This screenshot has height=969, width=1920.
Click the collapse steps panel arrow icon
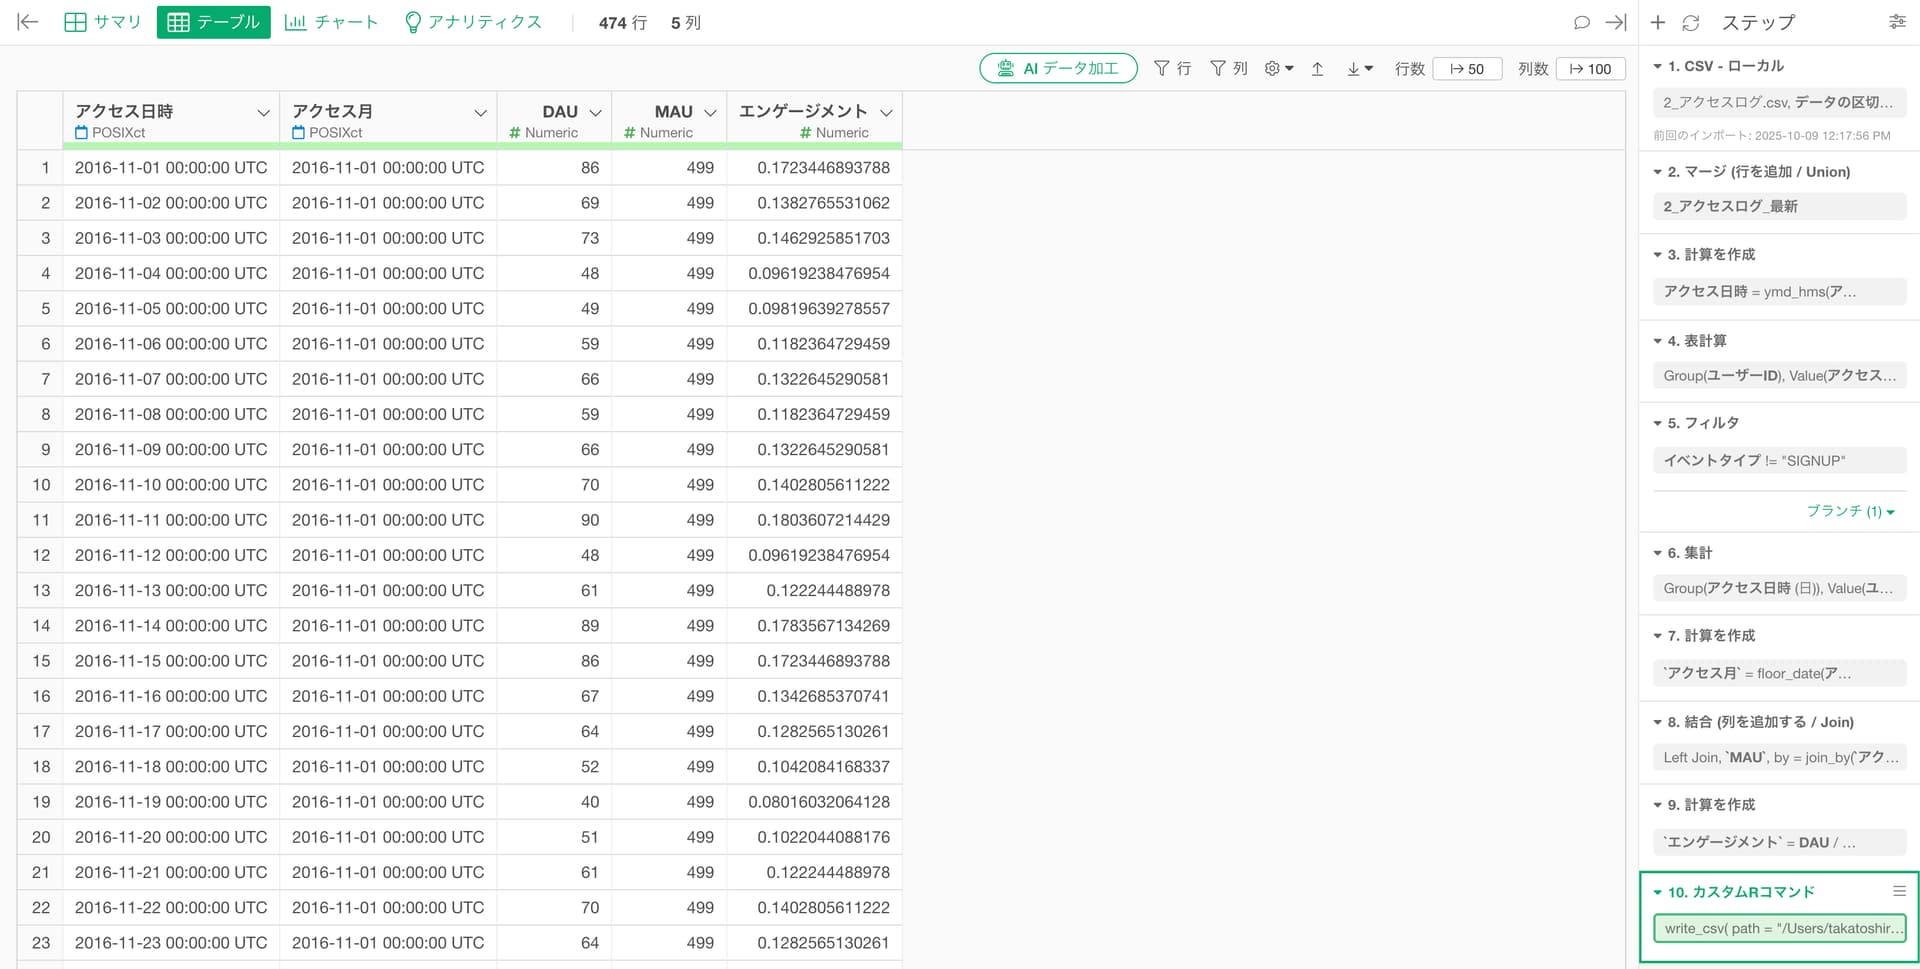click(1615, 22)
